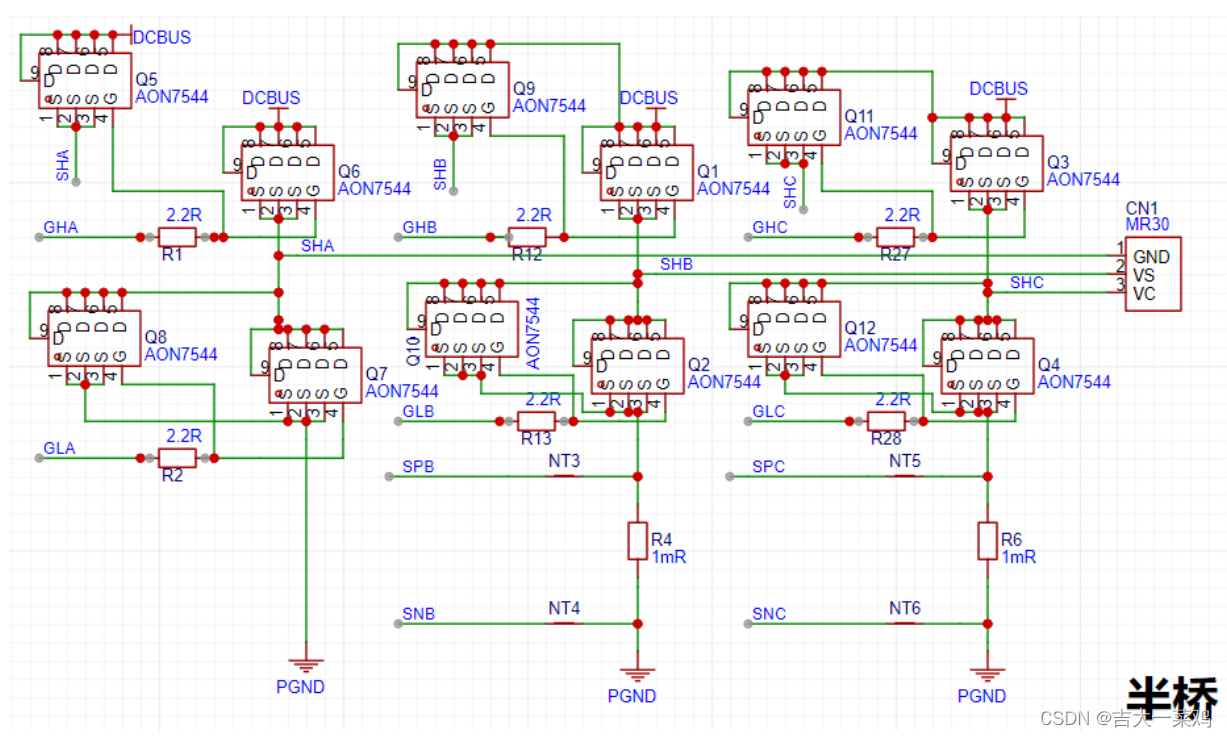
Task: Click the GLC net label
Action: [768, 412]
